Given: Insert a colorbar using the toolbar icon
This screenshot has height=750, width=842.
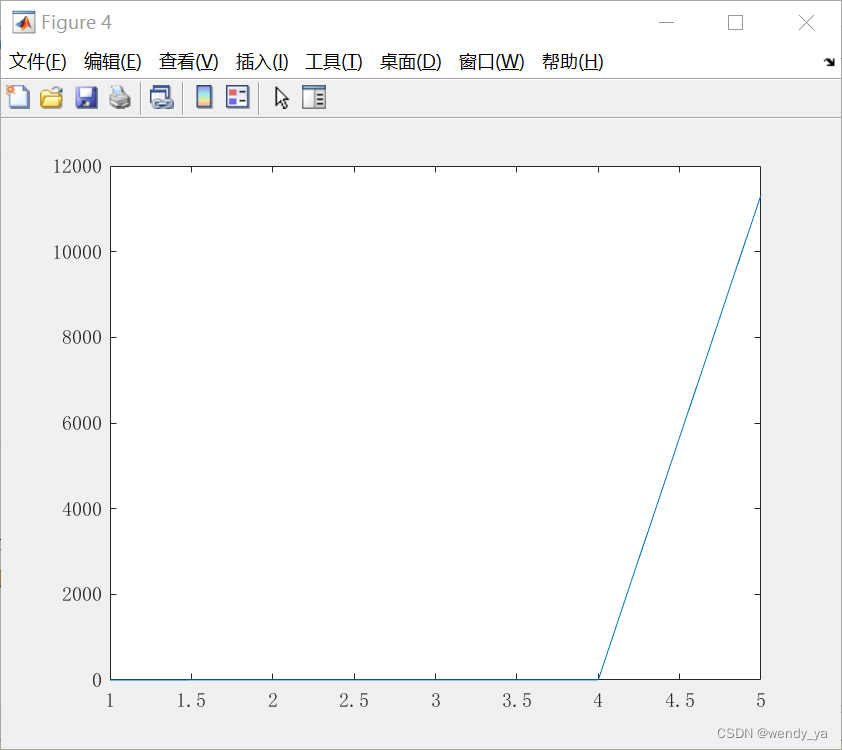Looking at the screenshot, I should point(204,98).
